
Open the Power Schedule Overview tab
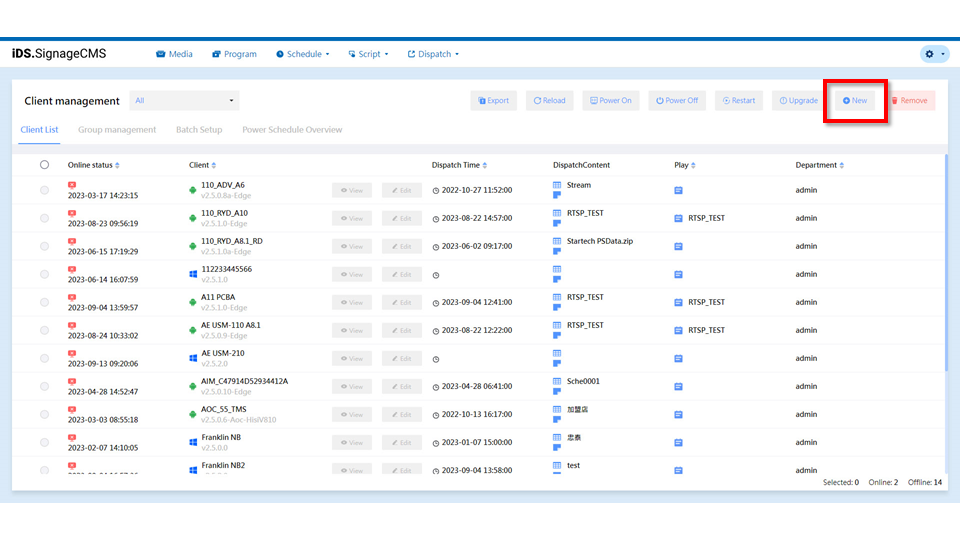point(292,130)
